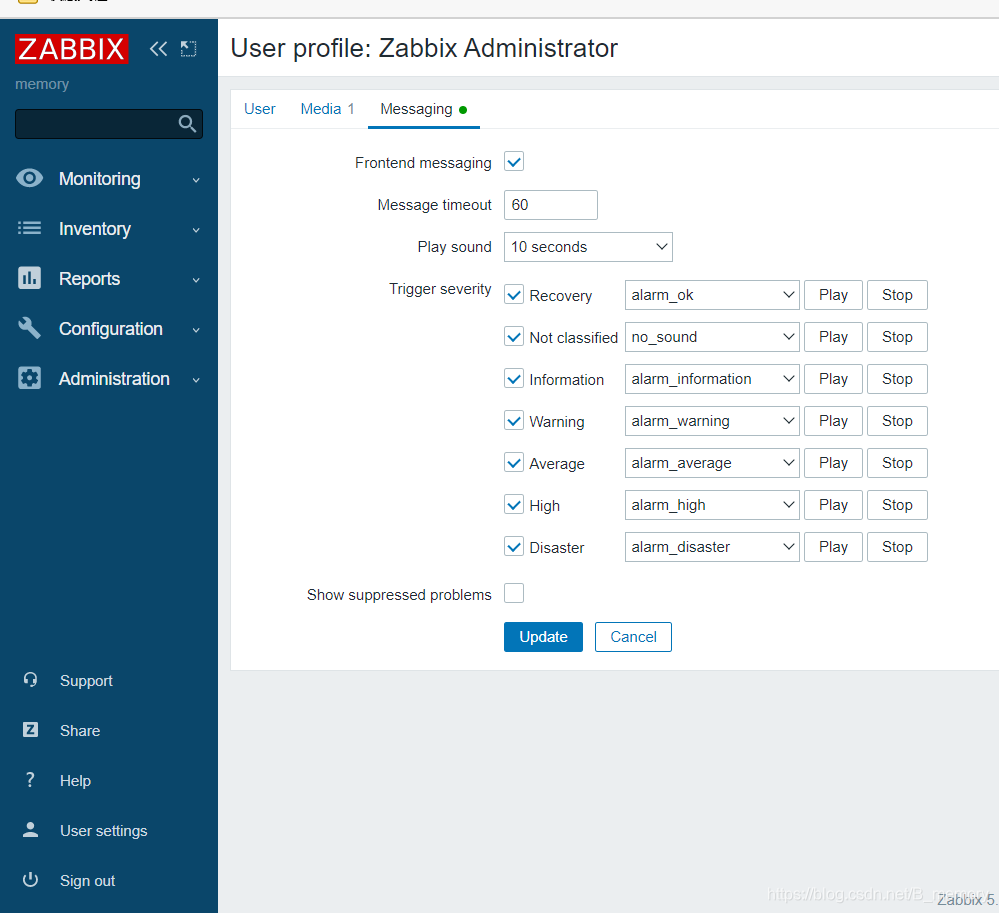Screen dimensions: 999x913
Task: Expand the Administration menu chevron
Action: (x=196, y=380)
